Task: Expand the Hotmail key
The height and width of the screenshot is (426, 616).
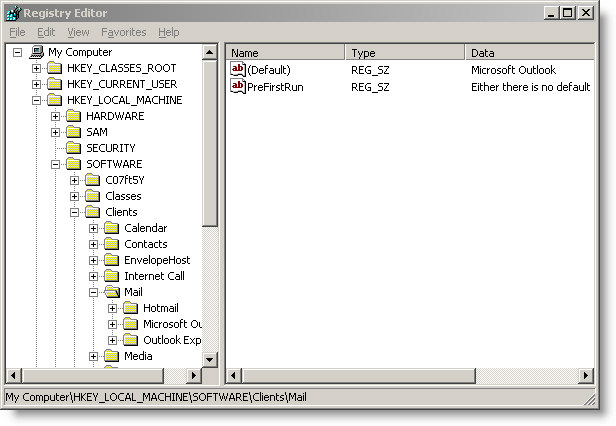Action: [x=112, y=308]
